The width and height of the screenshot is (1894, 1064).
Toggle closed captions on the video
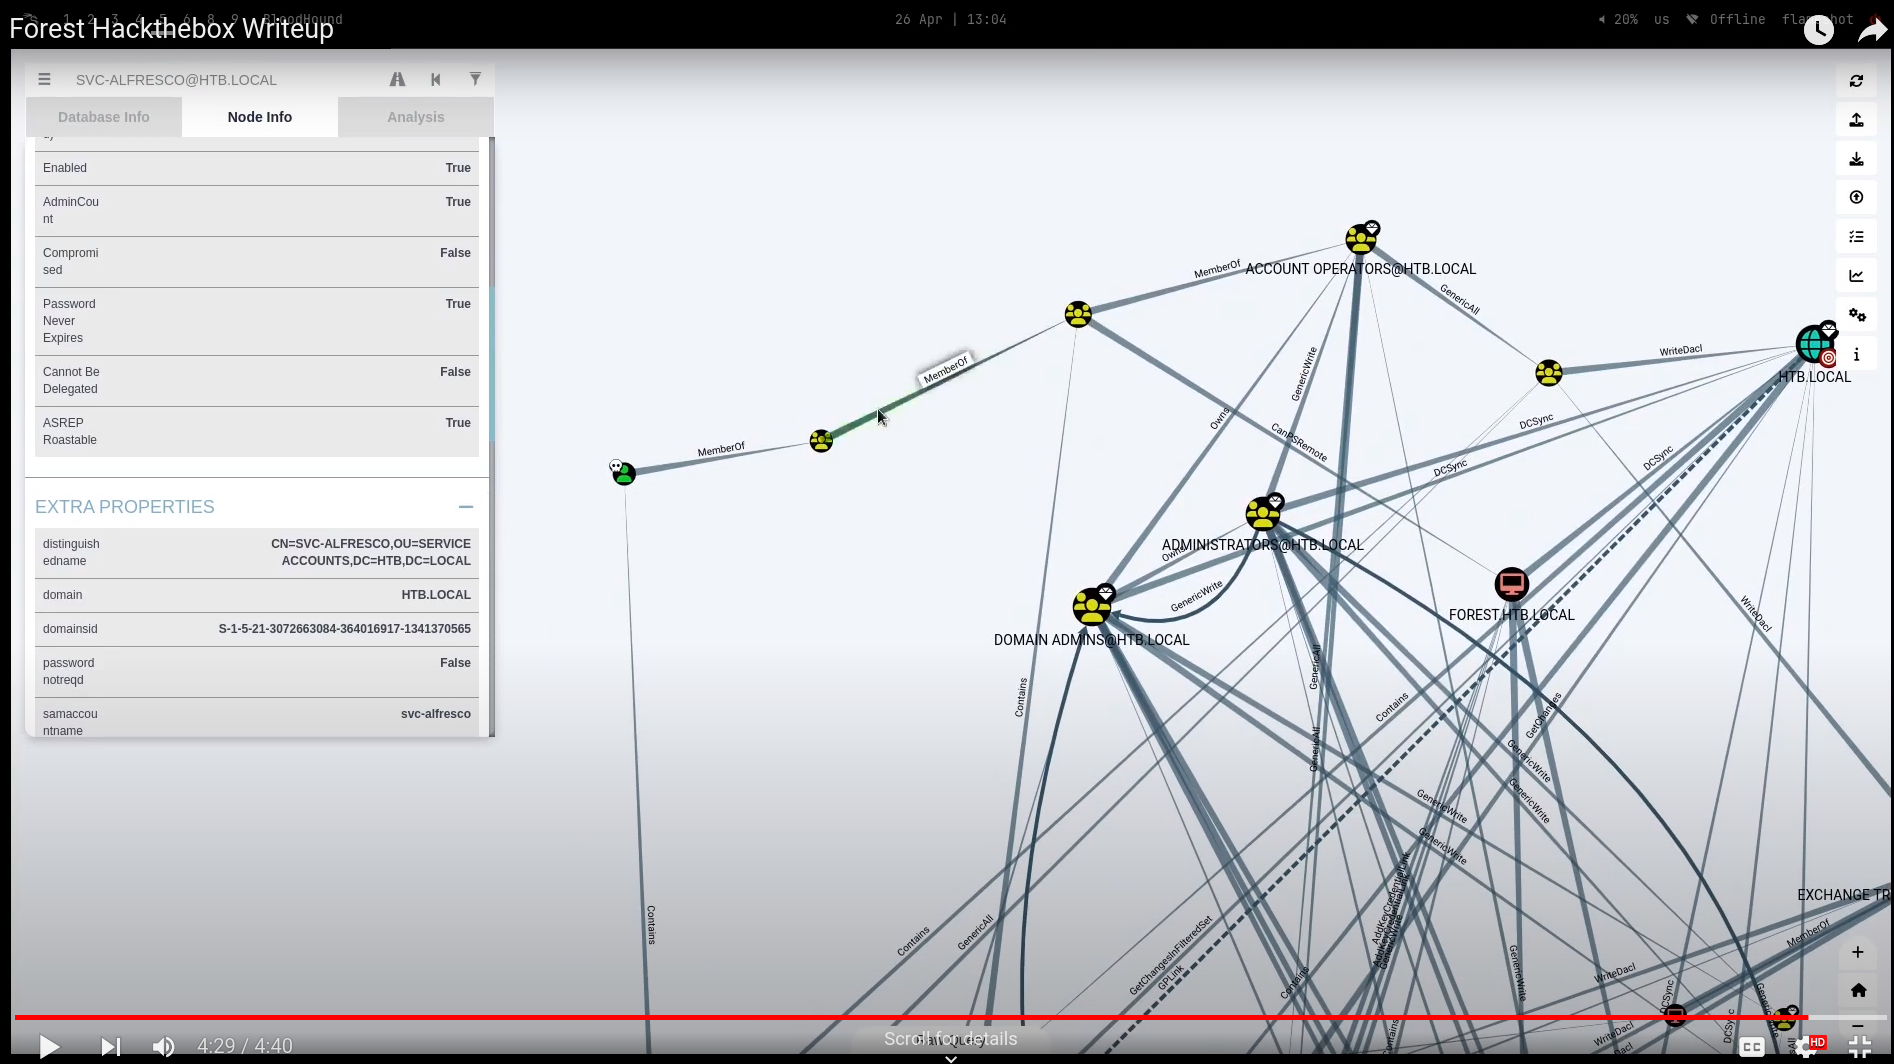(x=1752, y=1046)
